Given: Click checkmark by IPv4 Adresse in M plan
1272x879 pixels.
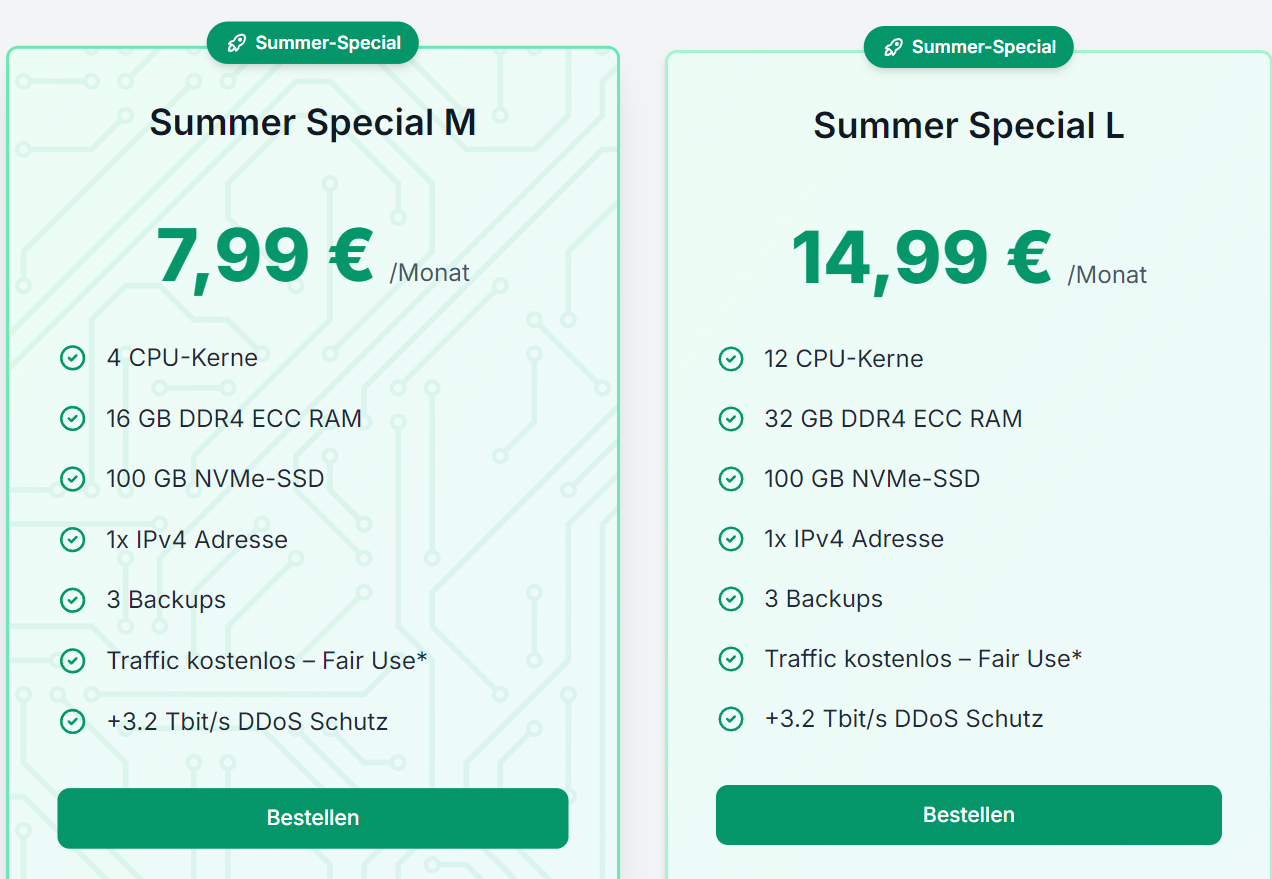Looking at the screenshot, I should click(73, 540).
